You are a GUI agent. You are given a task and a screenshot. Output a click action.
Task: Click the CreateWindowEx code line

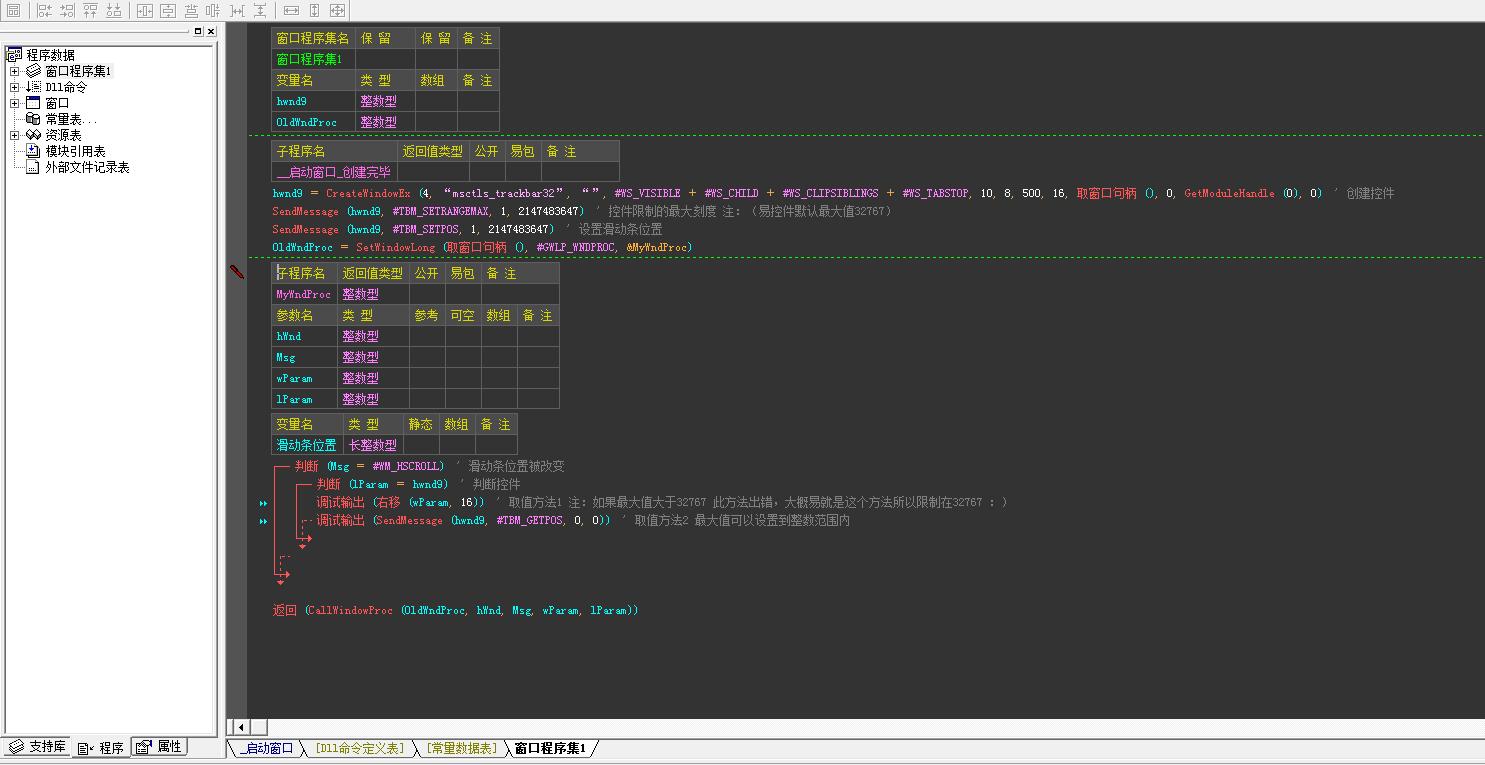(x=833, y=193)
